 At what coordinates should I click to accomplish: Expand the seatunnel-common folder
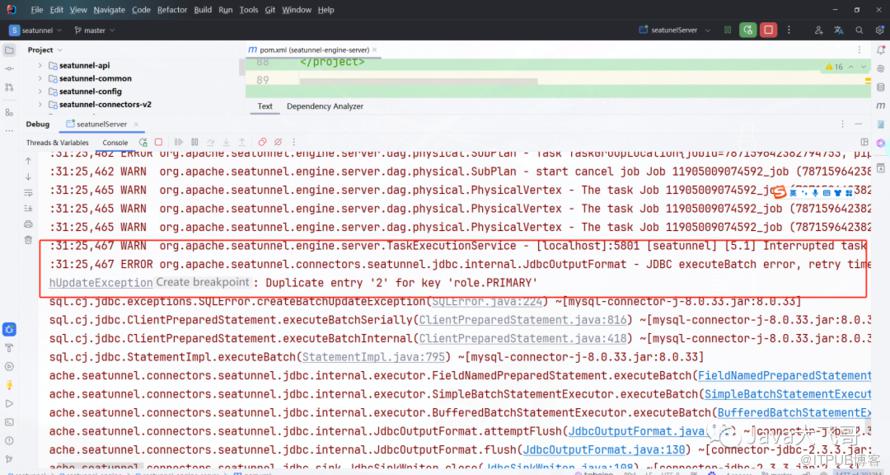point(40,78)
